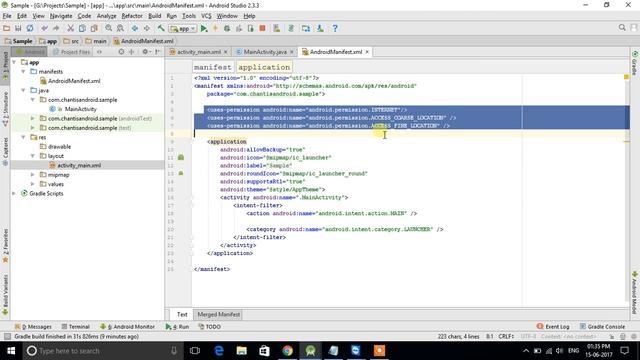640x360 pixels.
Task: Click the Open folder toolbar icon
Action: coord(7,28)
